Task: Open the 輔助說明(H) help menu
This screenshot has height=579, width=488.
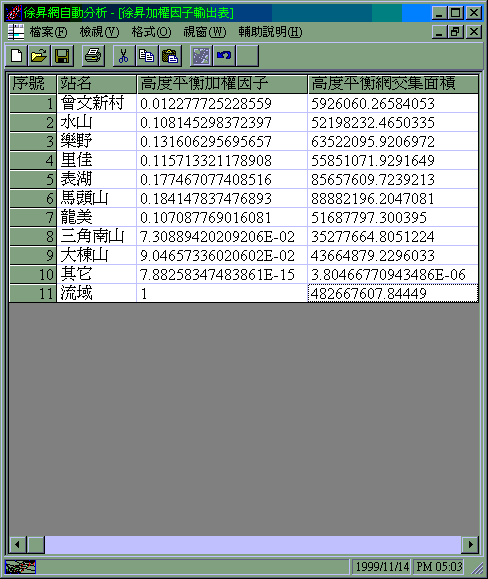Action: pyautogui.click(x=270, y=32)
